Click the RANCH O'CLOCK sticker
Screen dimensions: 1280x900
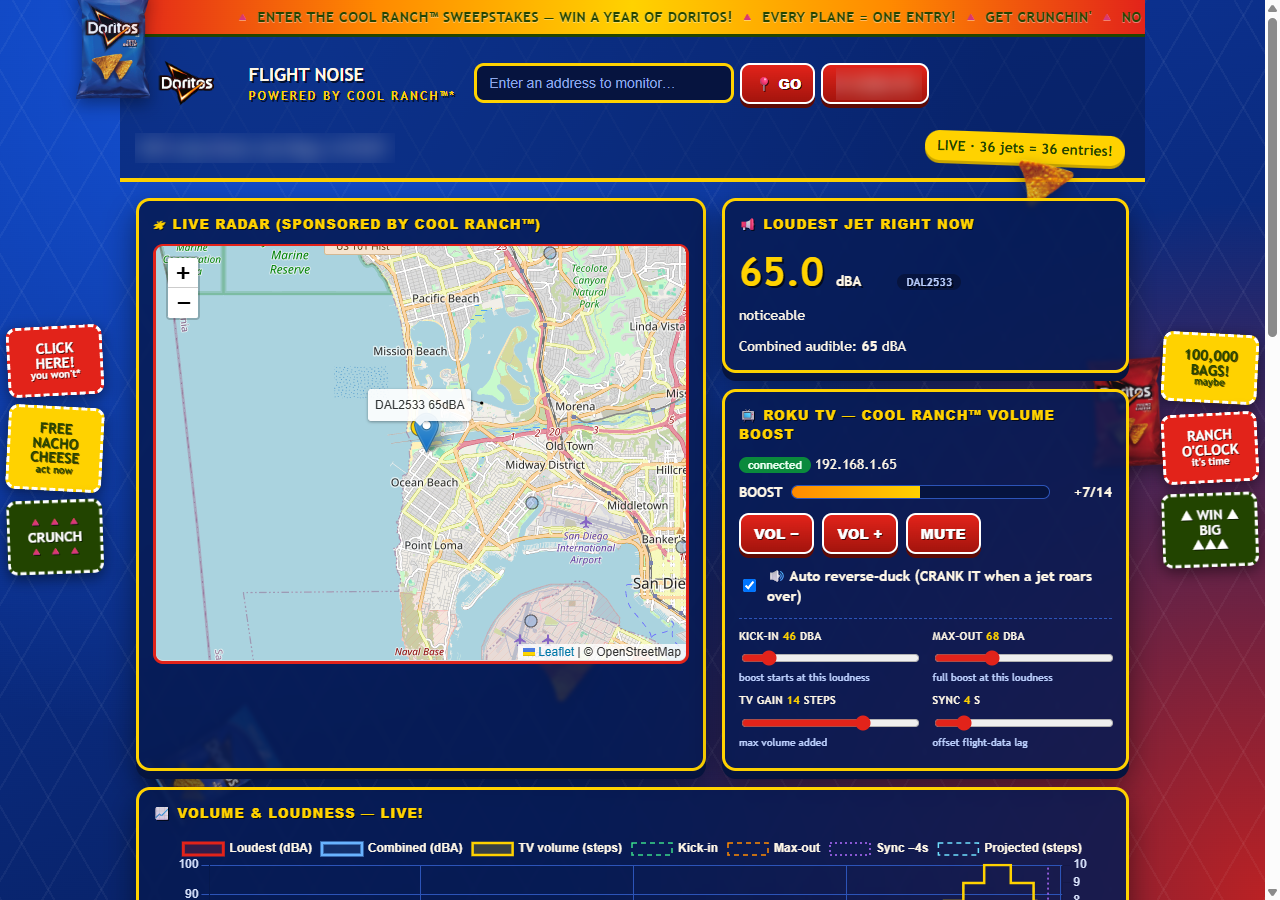click(1210, 448)
